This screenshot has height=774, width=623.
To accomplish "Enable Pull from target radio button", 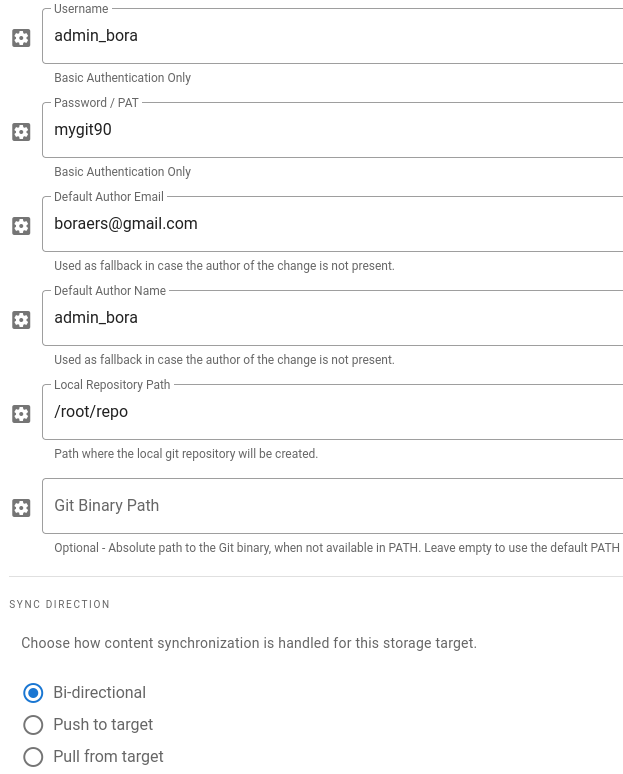I will point(33,757).
